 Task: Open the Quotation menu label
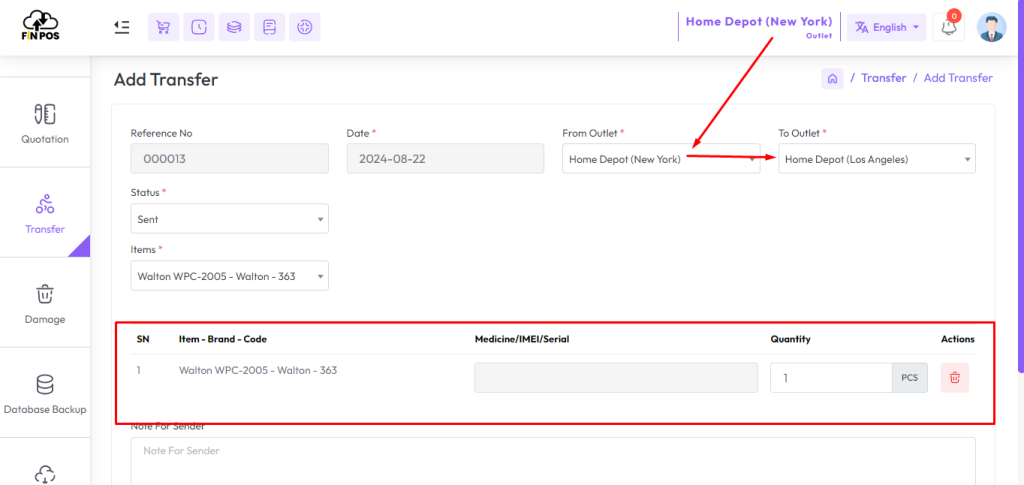[x=44, y=139]
